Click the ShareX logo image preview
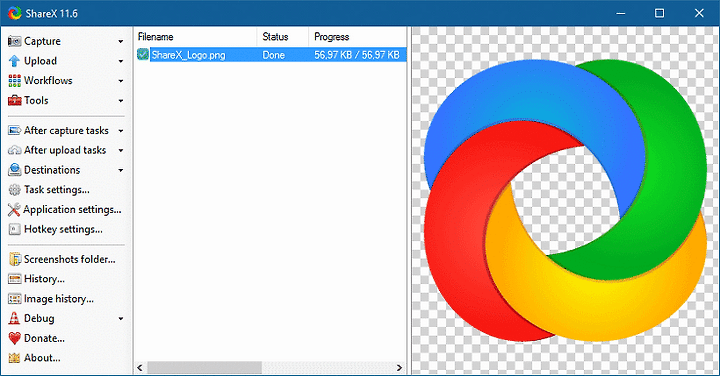Screen dimensions: 720x376 click(x=565, y=200)
